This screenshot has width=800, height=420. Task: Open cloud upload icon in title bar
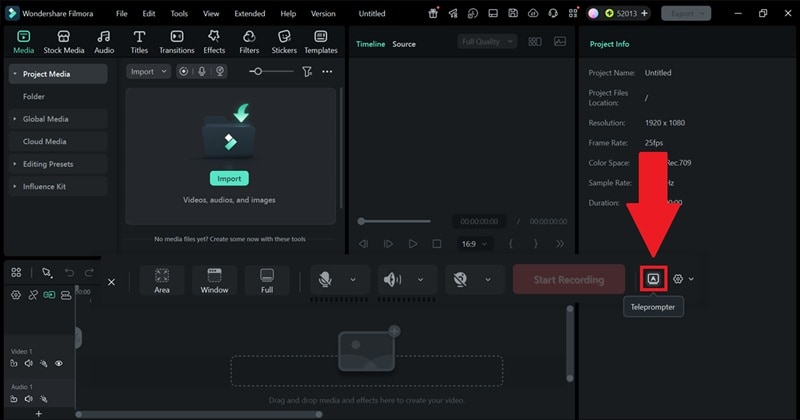point(533,13)
